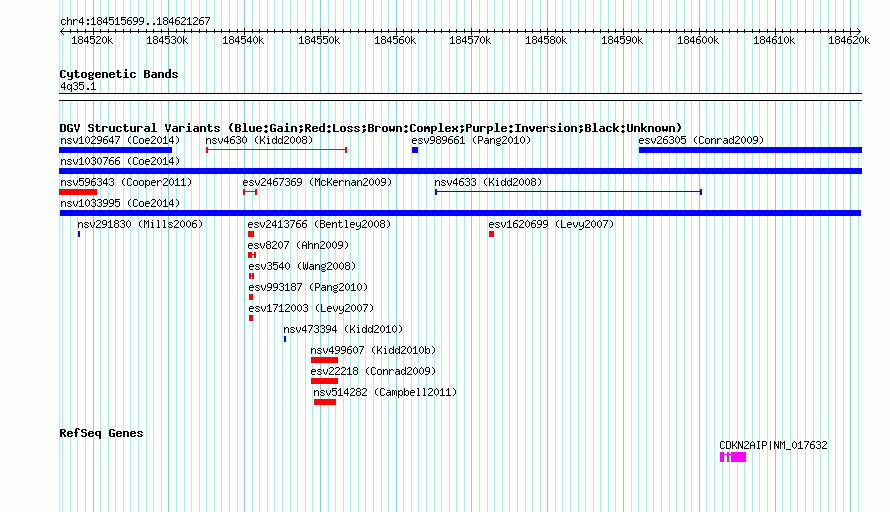Screen dimensions: 890x512
Task: Open variant esv22218 (Conrad2009) label
Action: (x=373, y=371)
